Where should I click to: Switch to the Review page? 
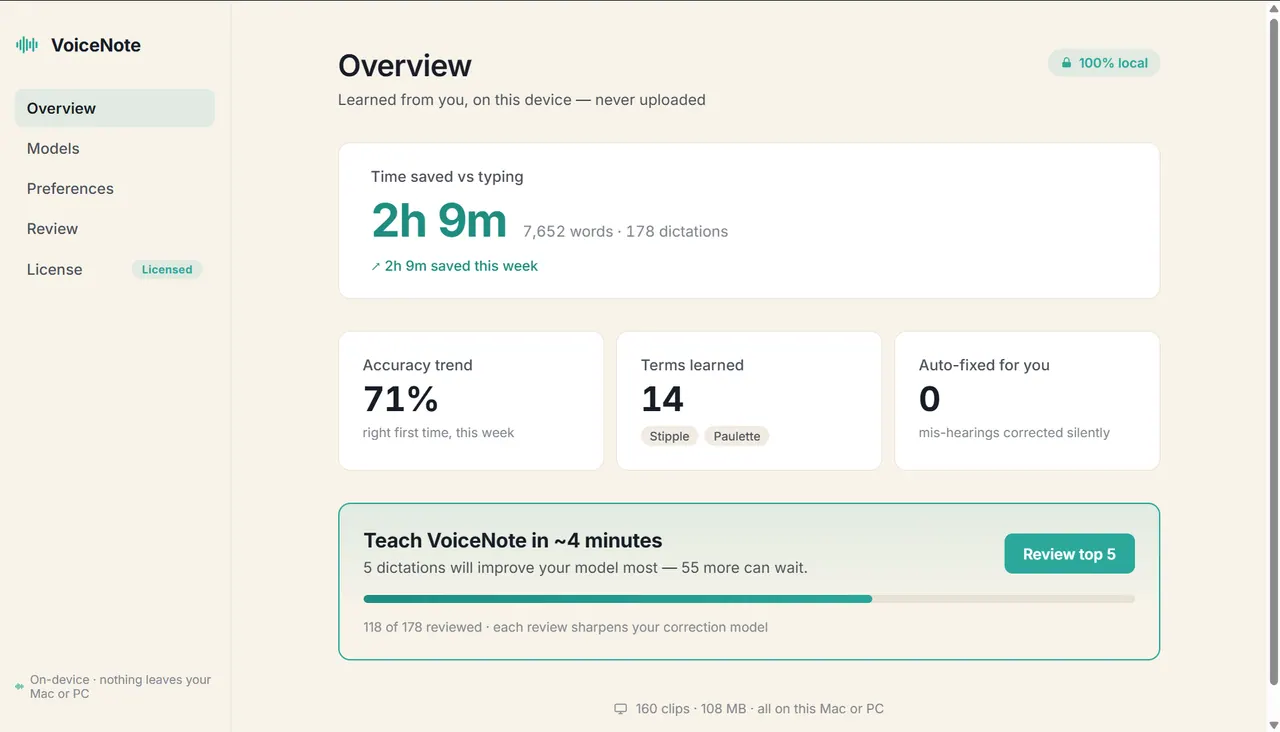pos(114,228)
